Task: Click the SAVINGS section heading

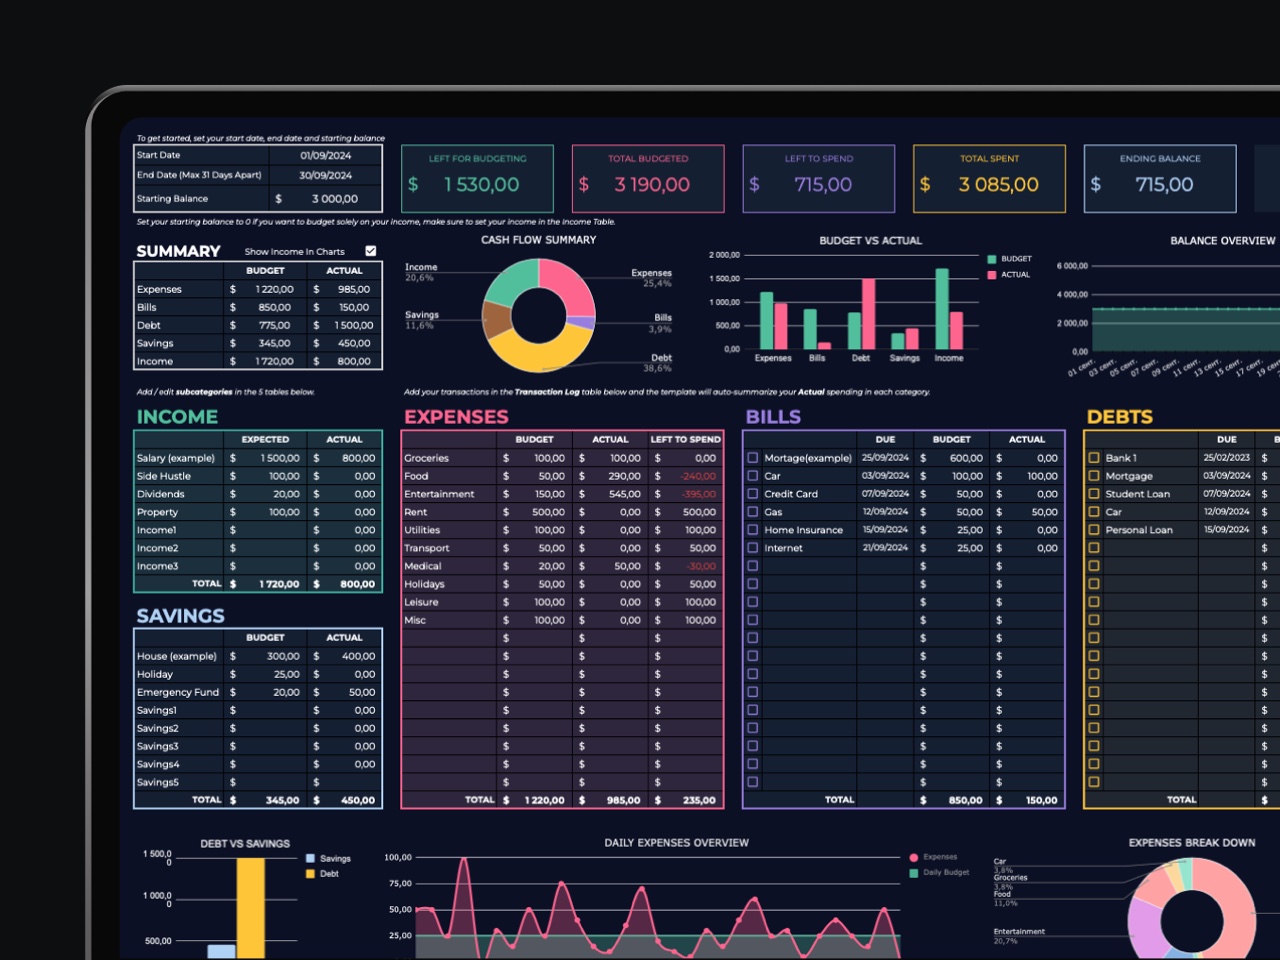Action: pos(180,616)
